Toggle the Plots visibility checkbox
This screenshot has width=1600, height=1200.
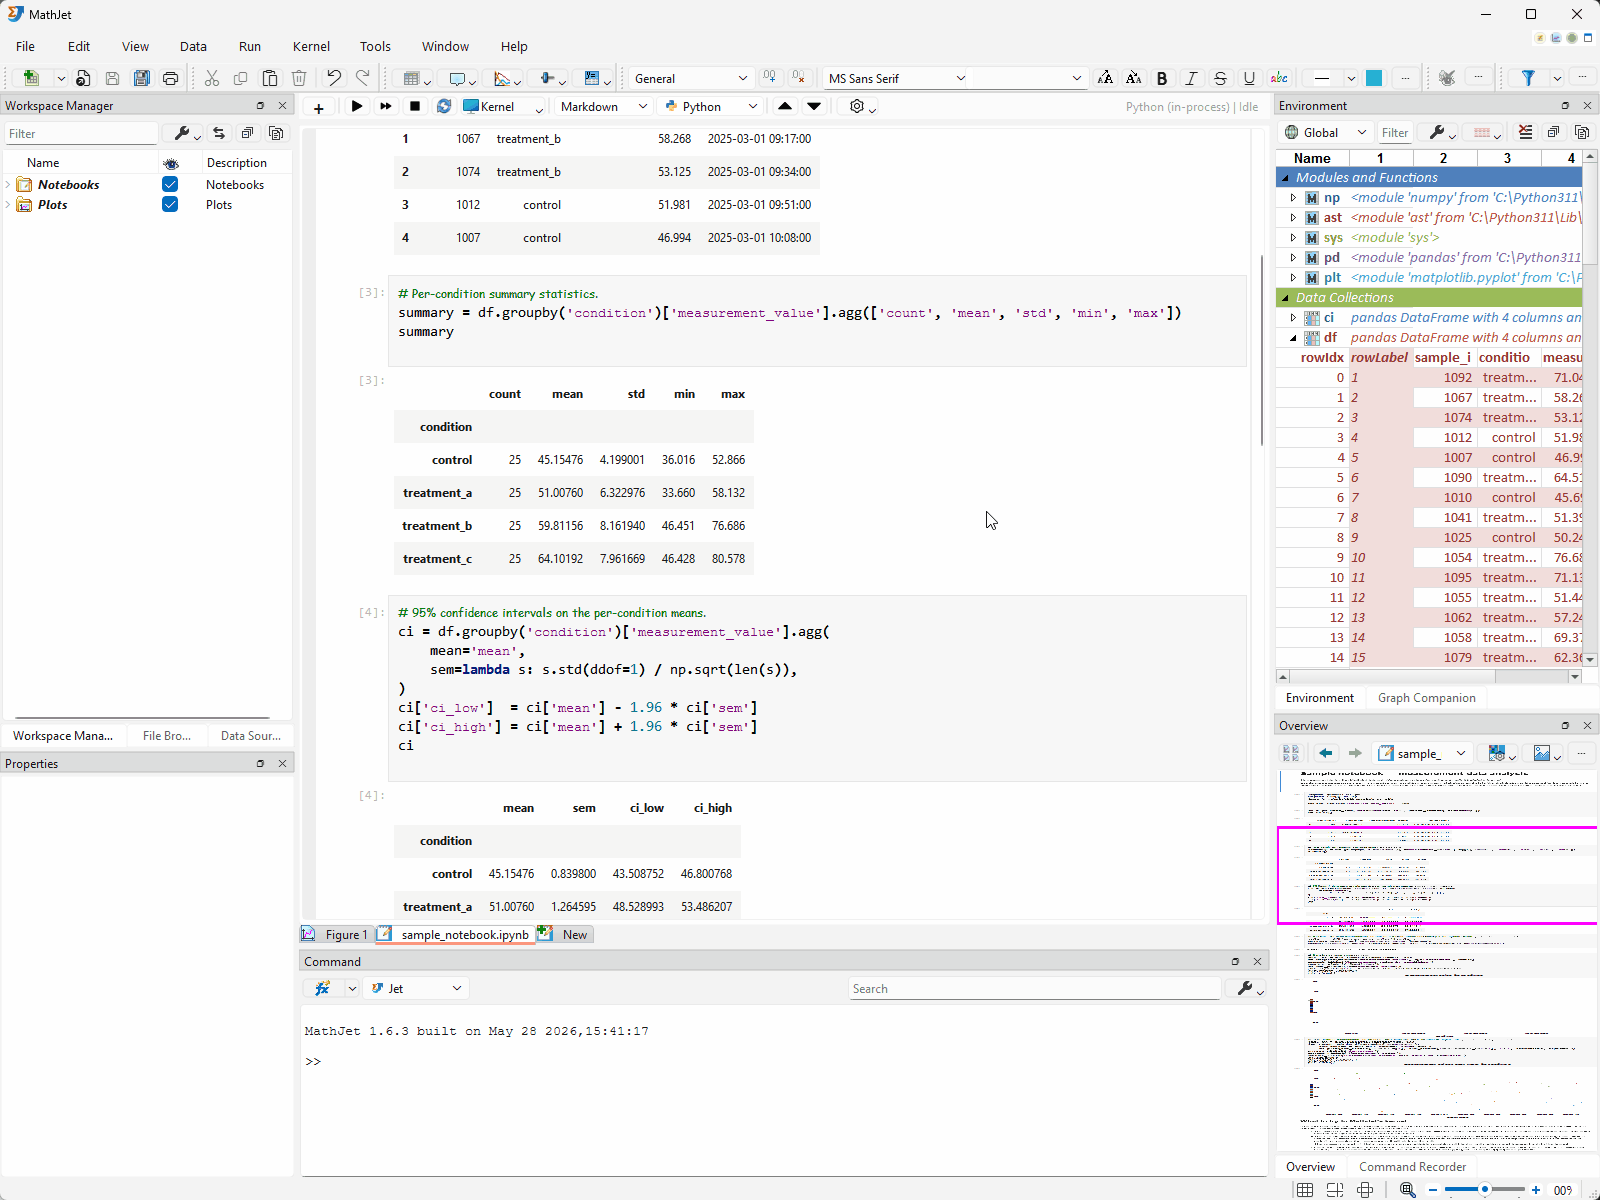pyautogui.click(x=170, y=204)
